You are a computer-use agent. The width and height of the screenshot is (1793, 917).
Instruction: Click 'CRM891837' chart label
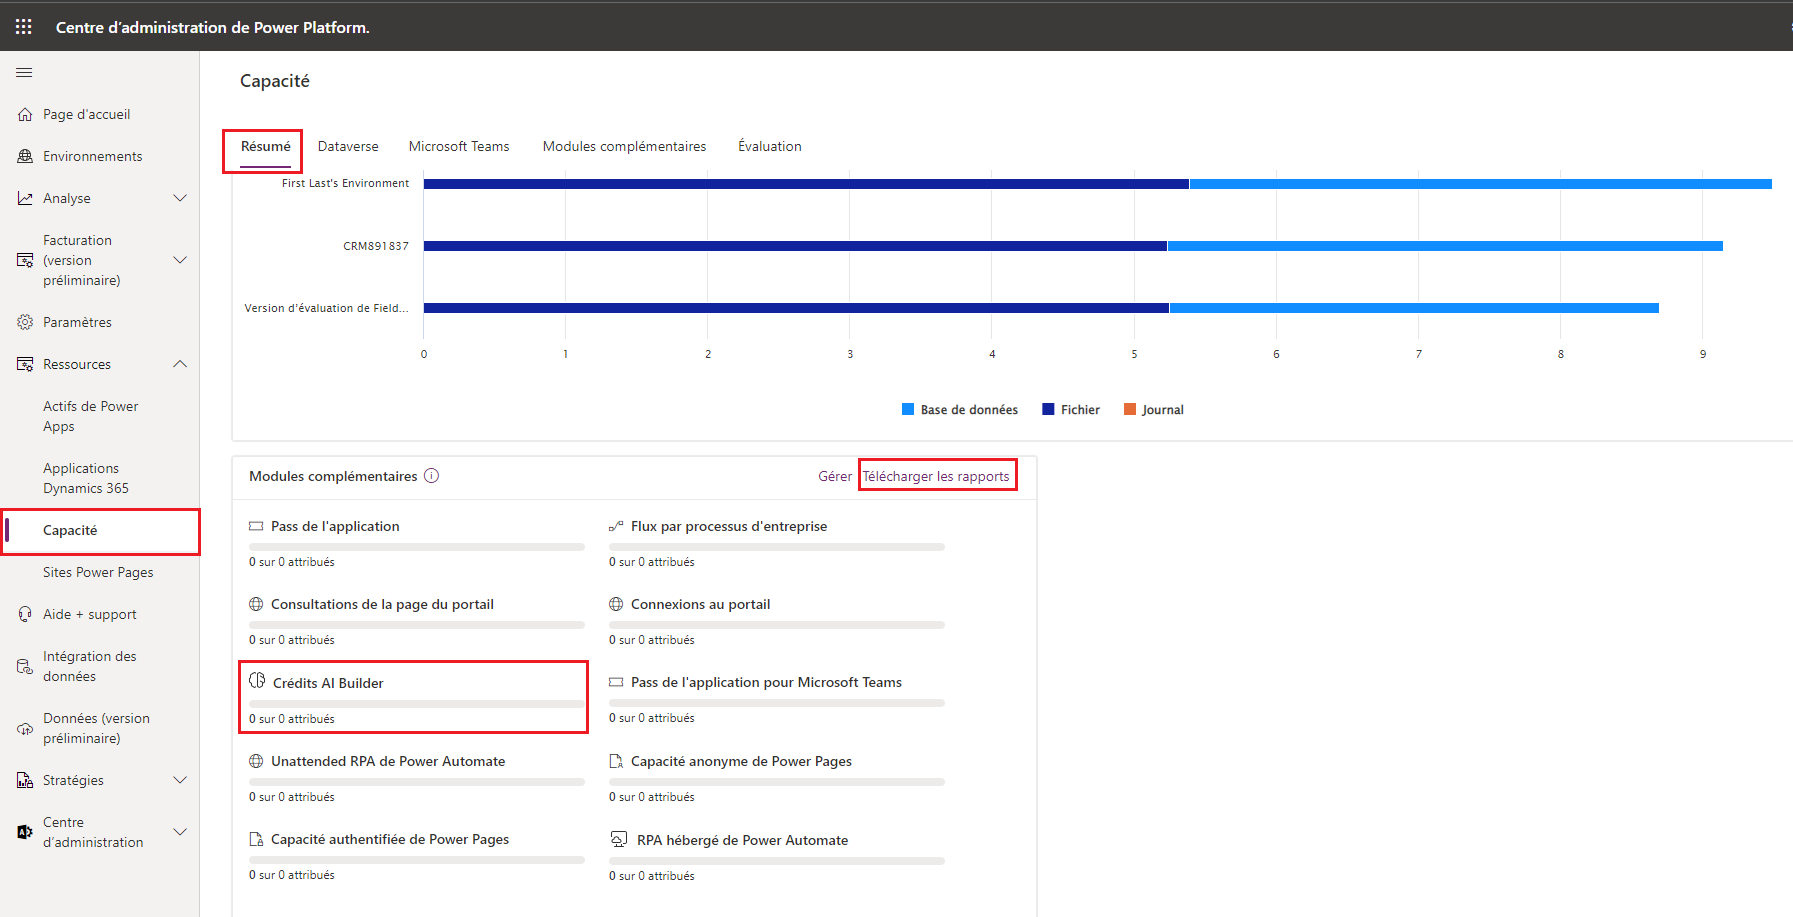376,246
